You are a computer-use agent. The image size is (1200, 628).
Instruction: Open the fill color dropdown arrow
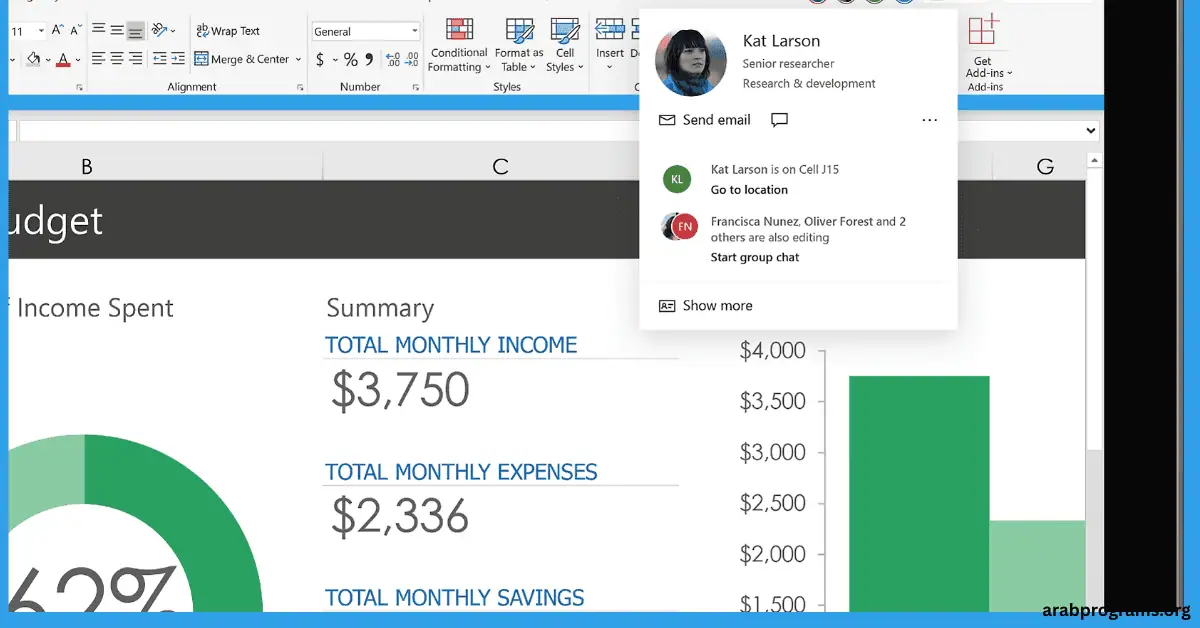click(47, 60)
